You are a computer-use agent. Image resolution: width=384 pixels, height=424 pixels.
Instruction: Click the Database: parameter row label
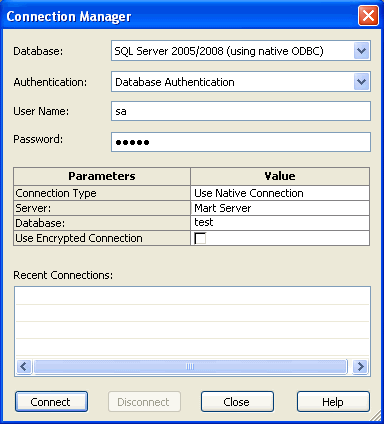(102, 223)
